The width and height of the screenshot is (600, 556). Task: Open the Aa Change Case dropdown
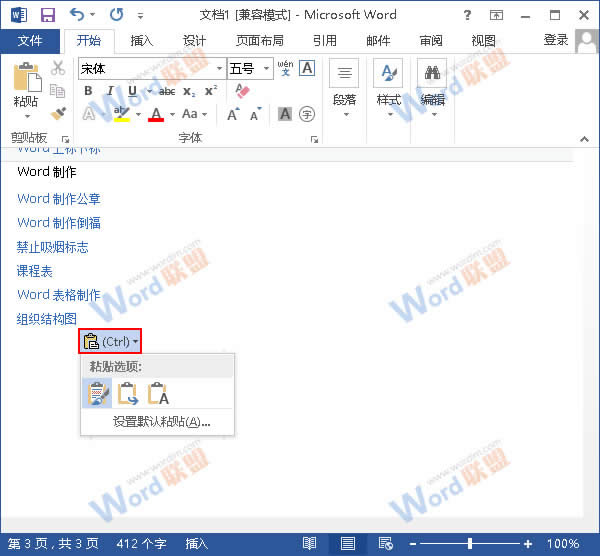click(x=194, y=114)
